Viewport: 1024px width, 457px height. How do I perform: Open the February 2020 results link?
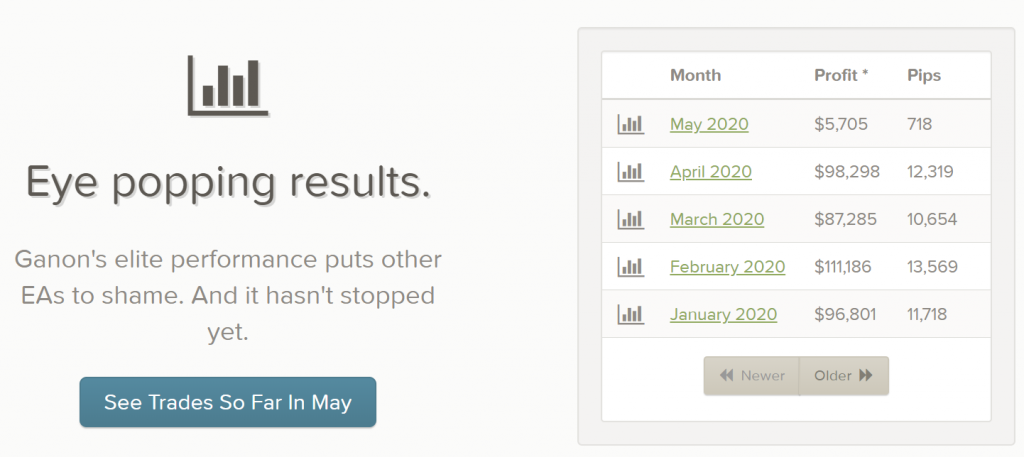(728, 267)
